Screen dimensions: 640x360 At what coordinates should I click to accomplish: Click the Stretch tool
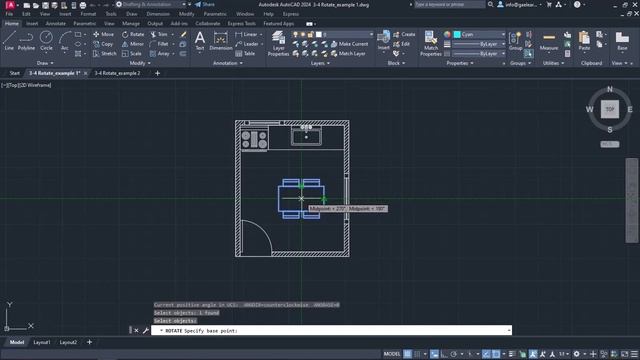point(104,53)
